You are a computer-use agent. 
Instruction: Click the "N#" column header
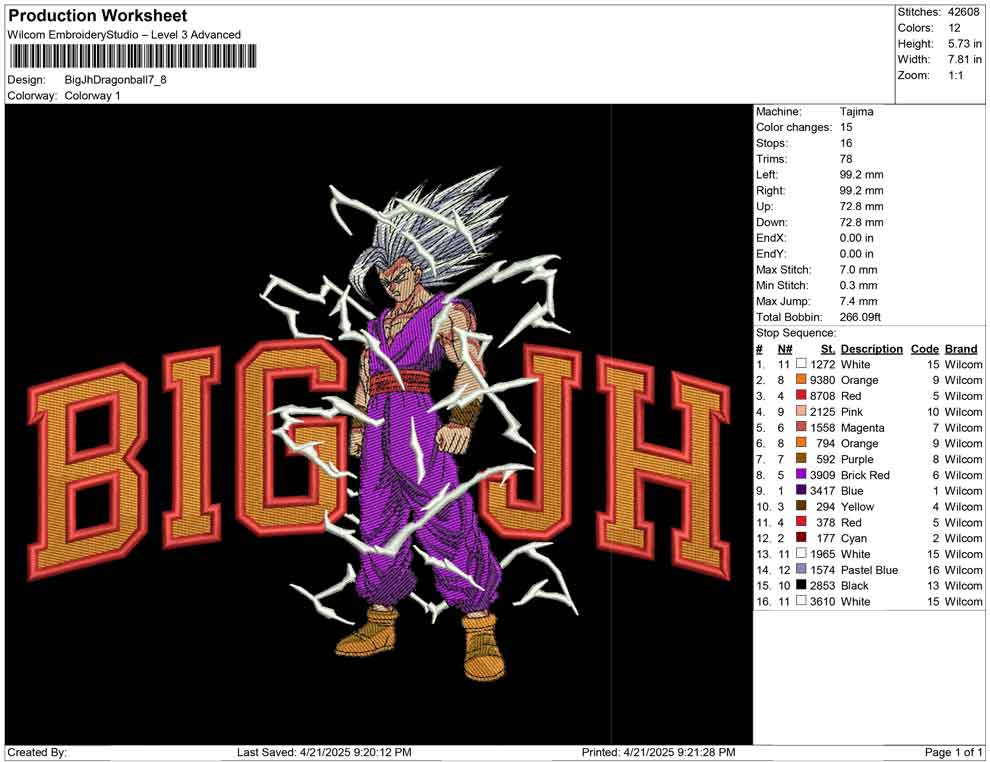pos(785,348)
